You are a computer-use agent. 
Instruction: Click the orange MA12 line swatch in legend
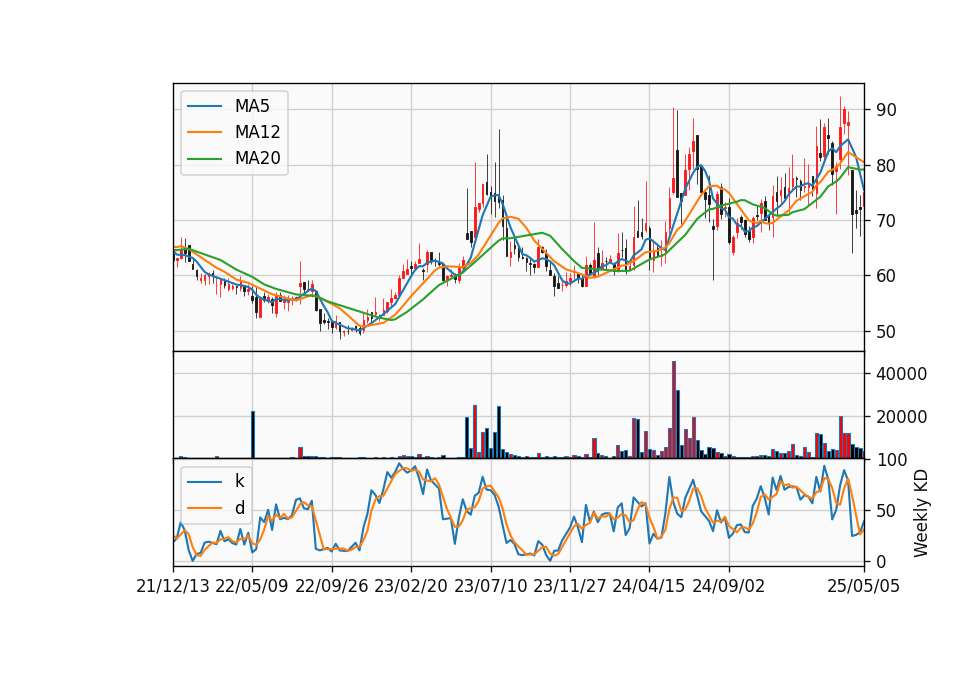coord(204,132)
